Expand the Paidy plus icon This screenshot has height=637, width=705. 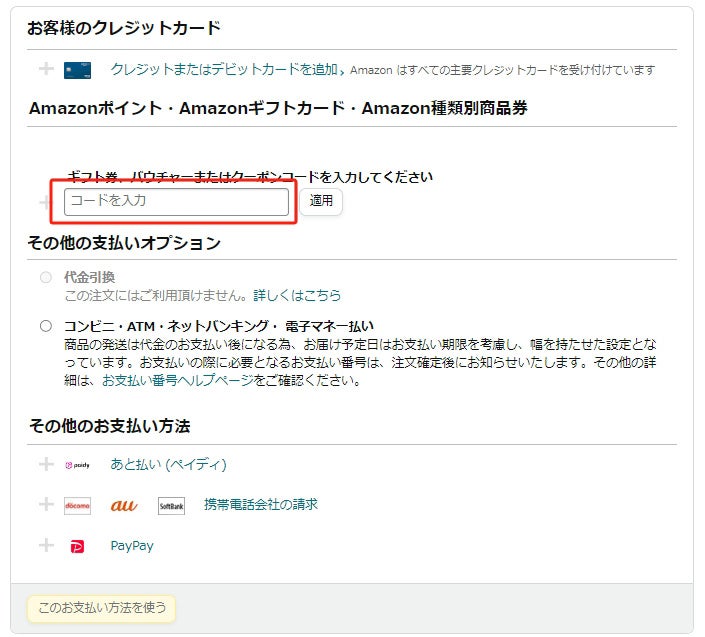click(46, 464)
